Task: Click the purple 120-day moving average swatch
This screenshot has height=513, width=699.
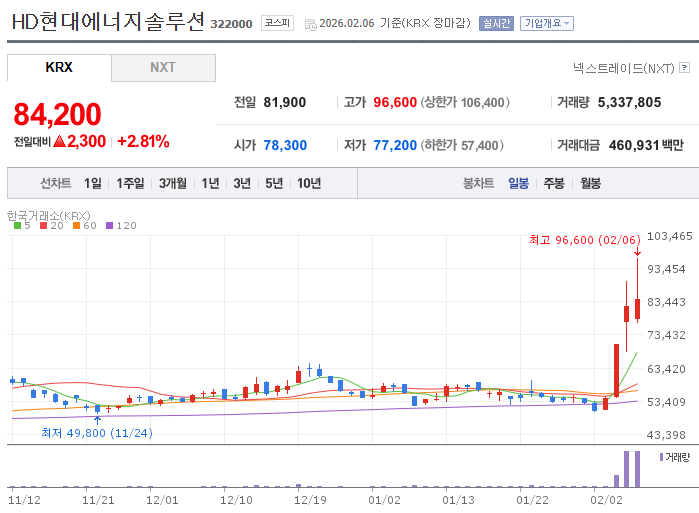Action: tap(109, 226)
